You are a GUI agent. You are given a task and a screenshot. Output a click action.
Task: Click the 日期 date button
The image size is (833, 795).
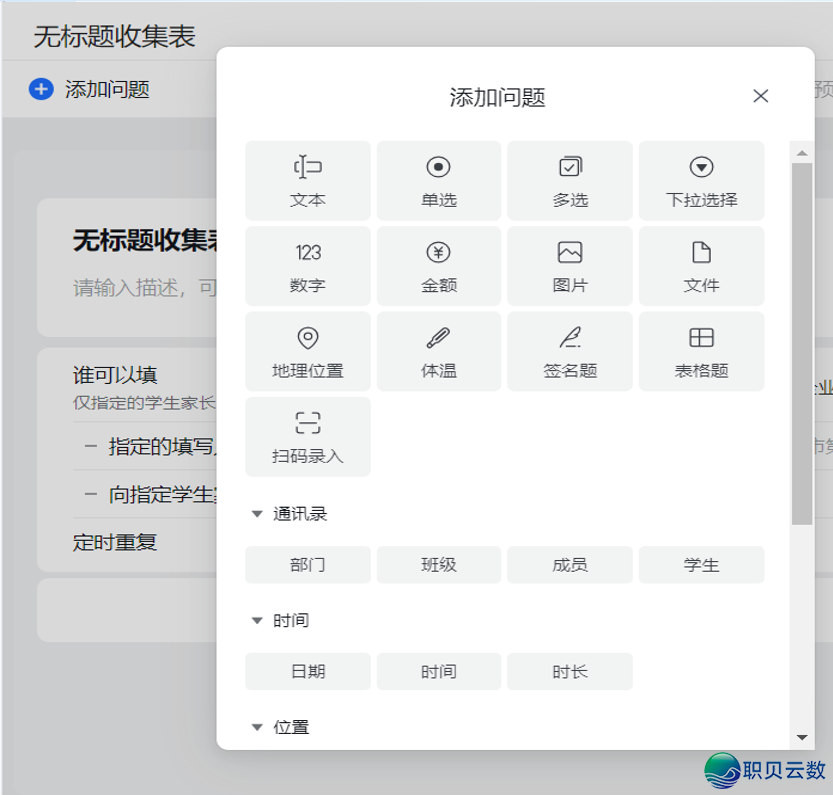click(307, 672)
